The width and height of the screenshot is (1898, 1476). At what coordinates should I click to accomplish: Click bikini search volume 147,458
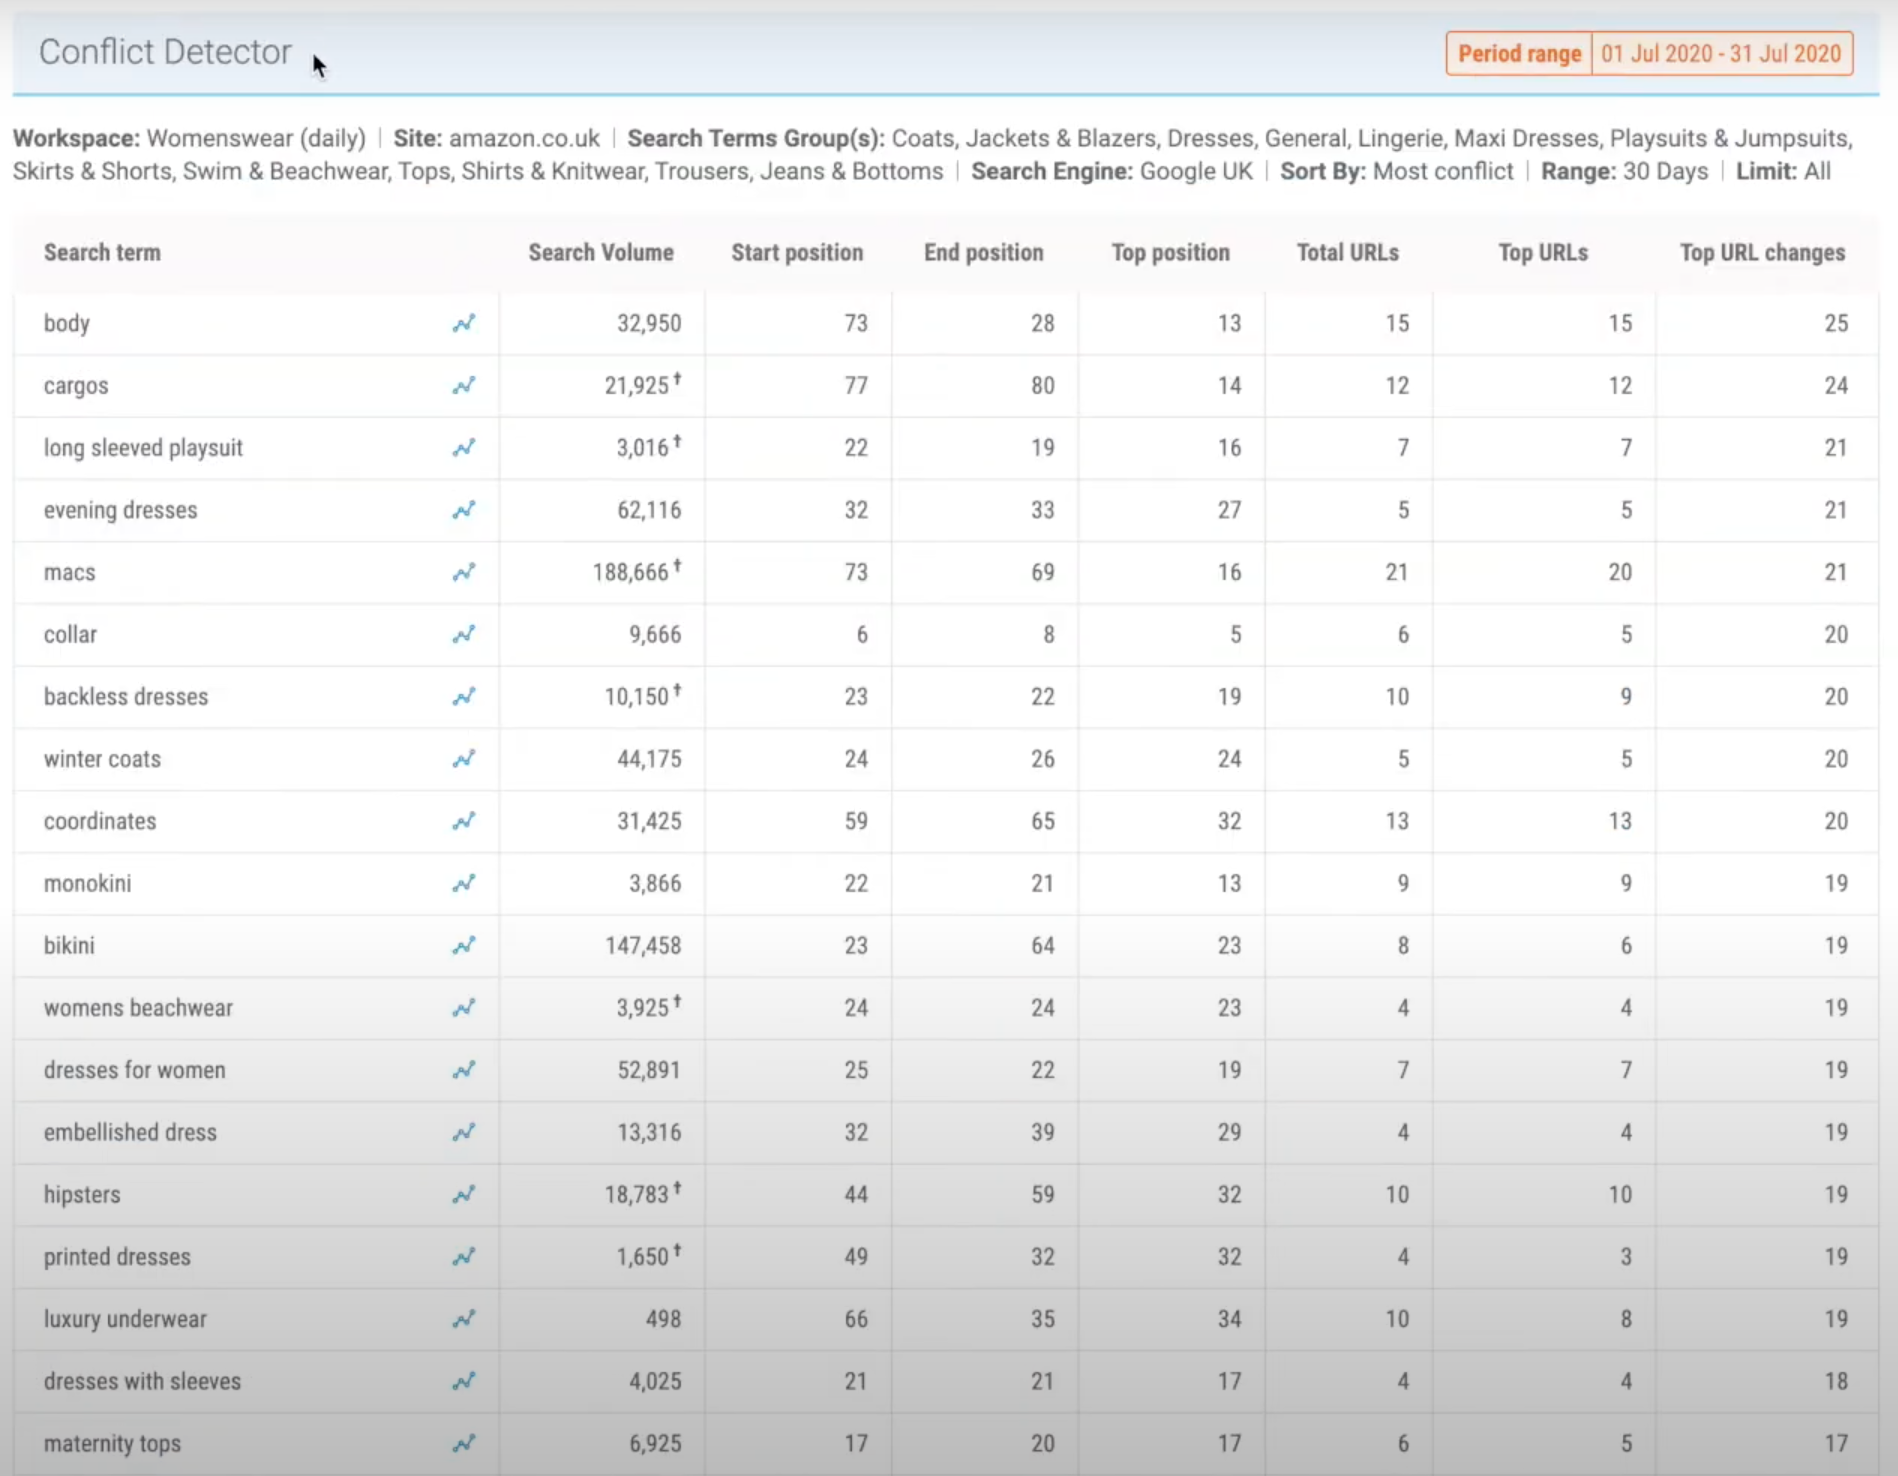pyautogui.click(x=643, y=945)
